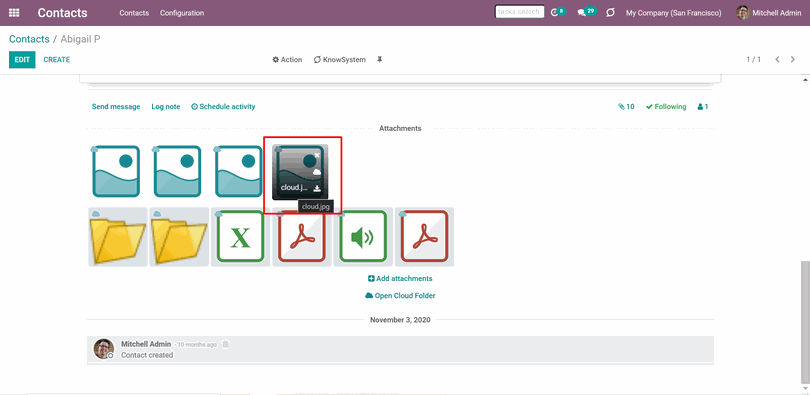Open the Action dropdown
Screen dimensions: 810x395
point(287,60)
